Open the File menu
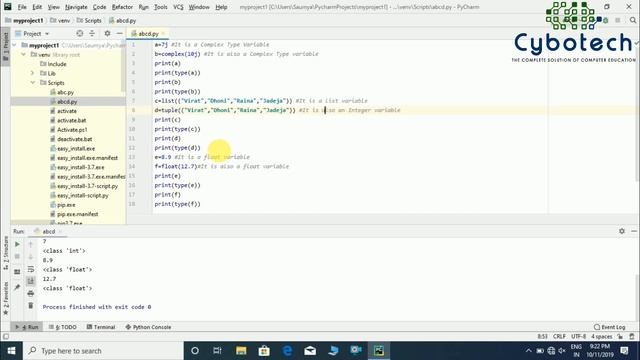This screenshot has width=640, height=360. pos(22,7)
